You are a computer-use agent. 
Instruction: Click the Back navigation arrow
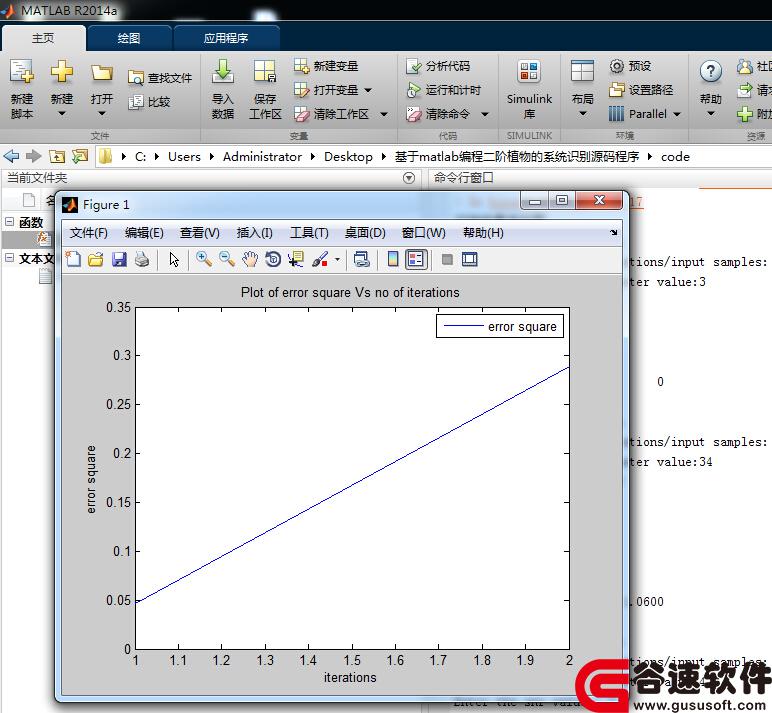[x=11, y=157]
